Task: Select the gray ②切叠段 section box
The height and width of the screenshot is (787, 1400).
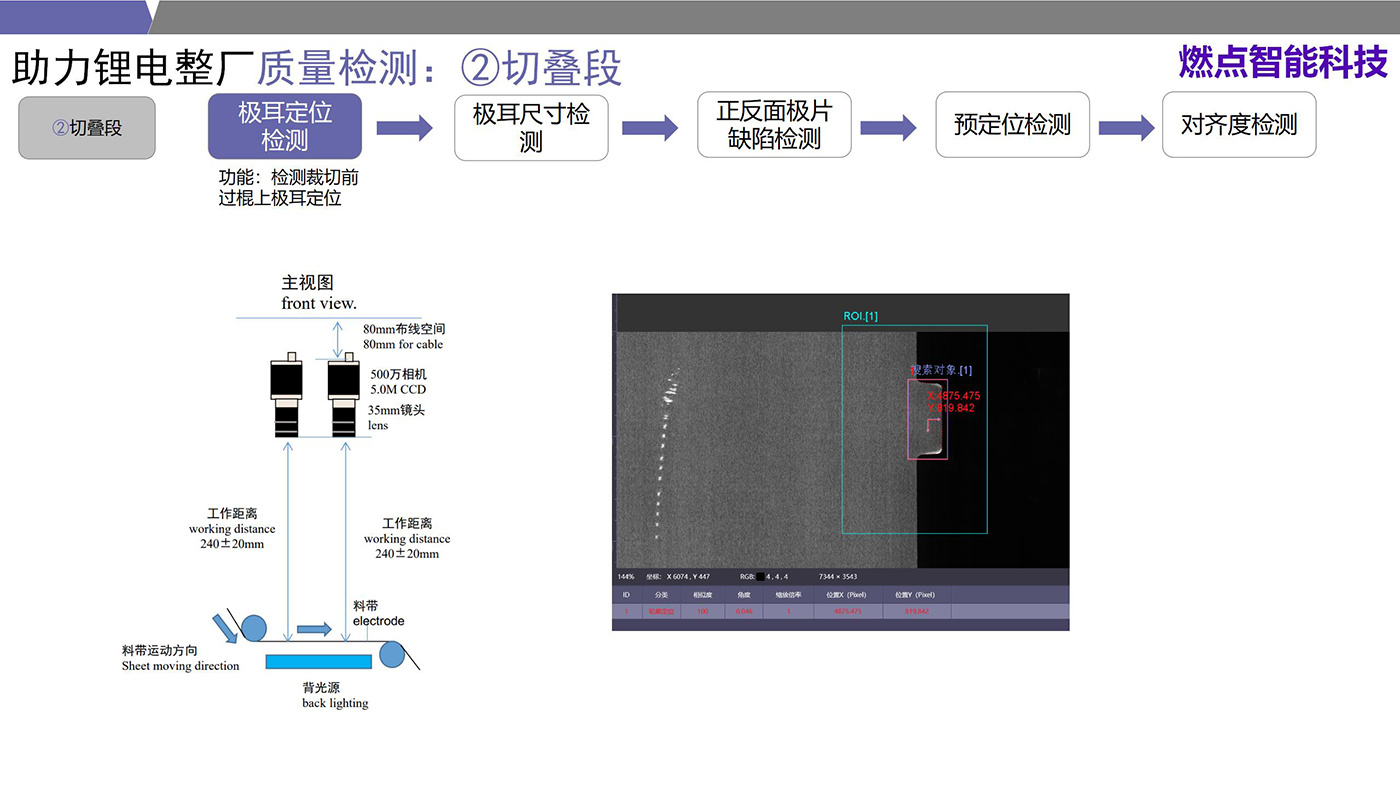Action: 87,128
